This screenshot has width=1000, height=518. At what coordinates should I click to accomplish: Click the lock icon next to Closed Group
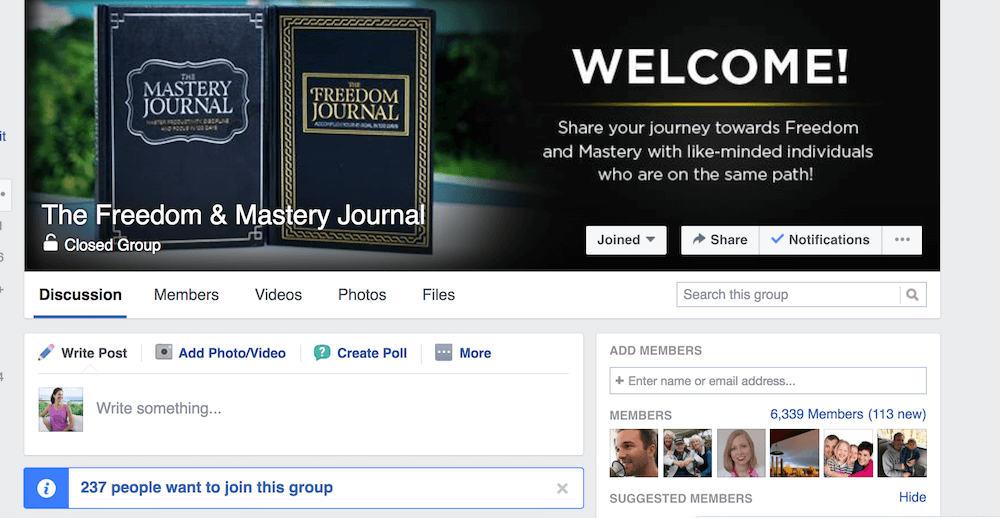[x=50, y=243]
